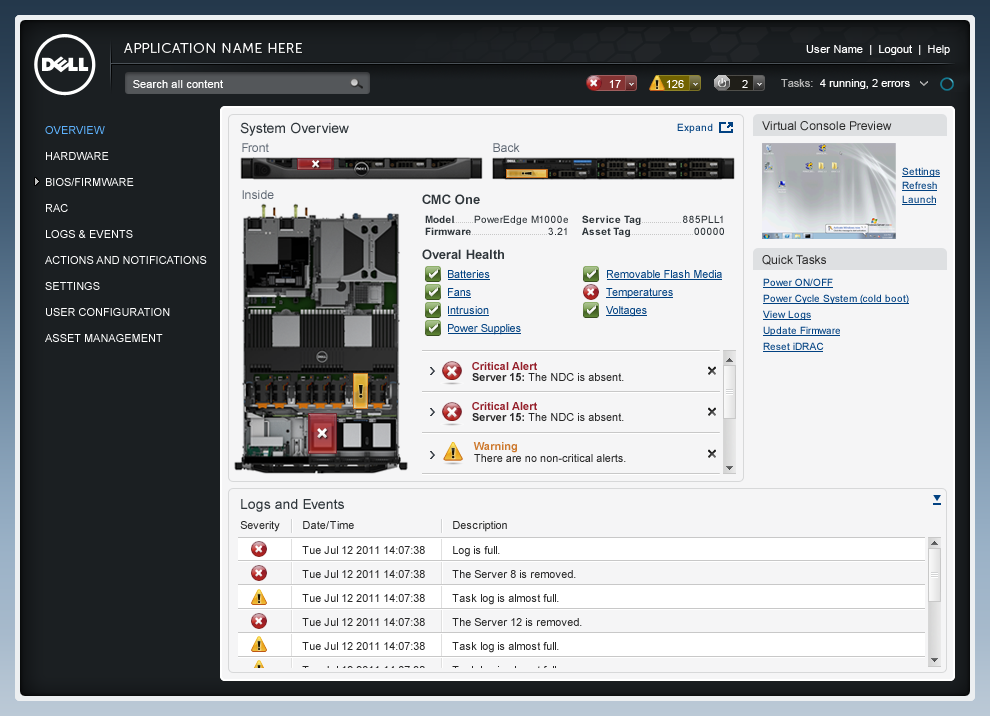This screenshot has width=990, height=716.
Task: Go to RAC in the sidebar
Action: 56,208
